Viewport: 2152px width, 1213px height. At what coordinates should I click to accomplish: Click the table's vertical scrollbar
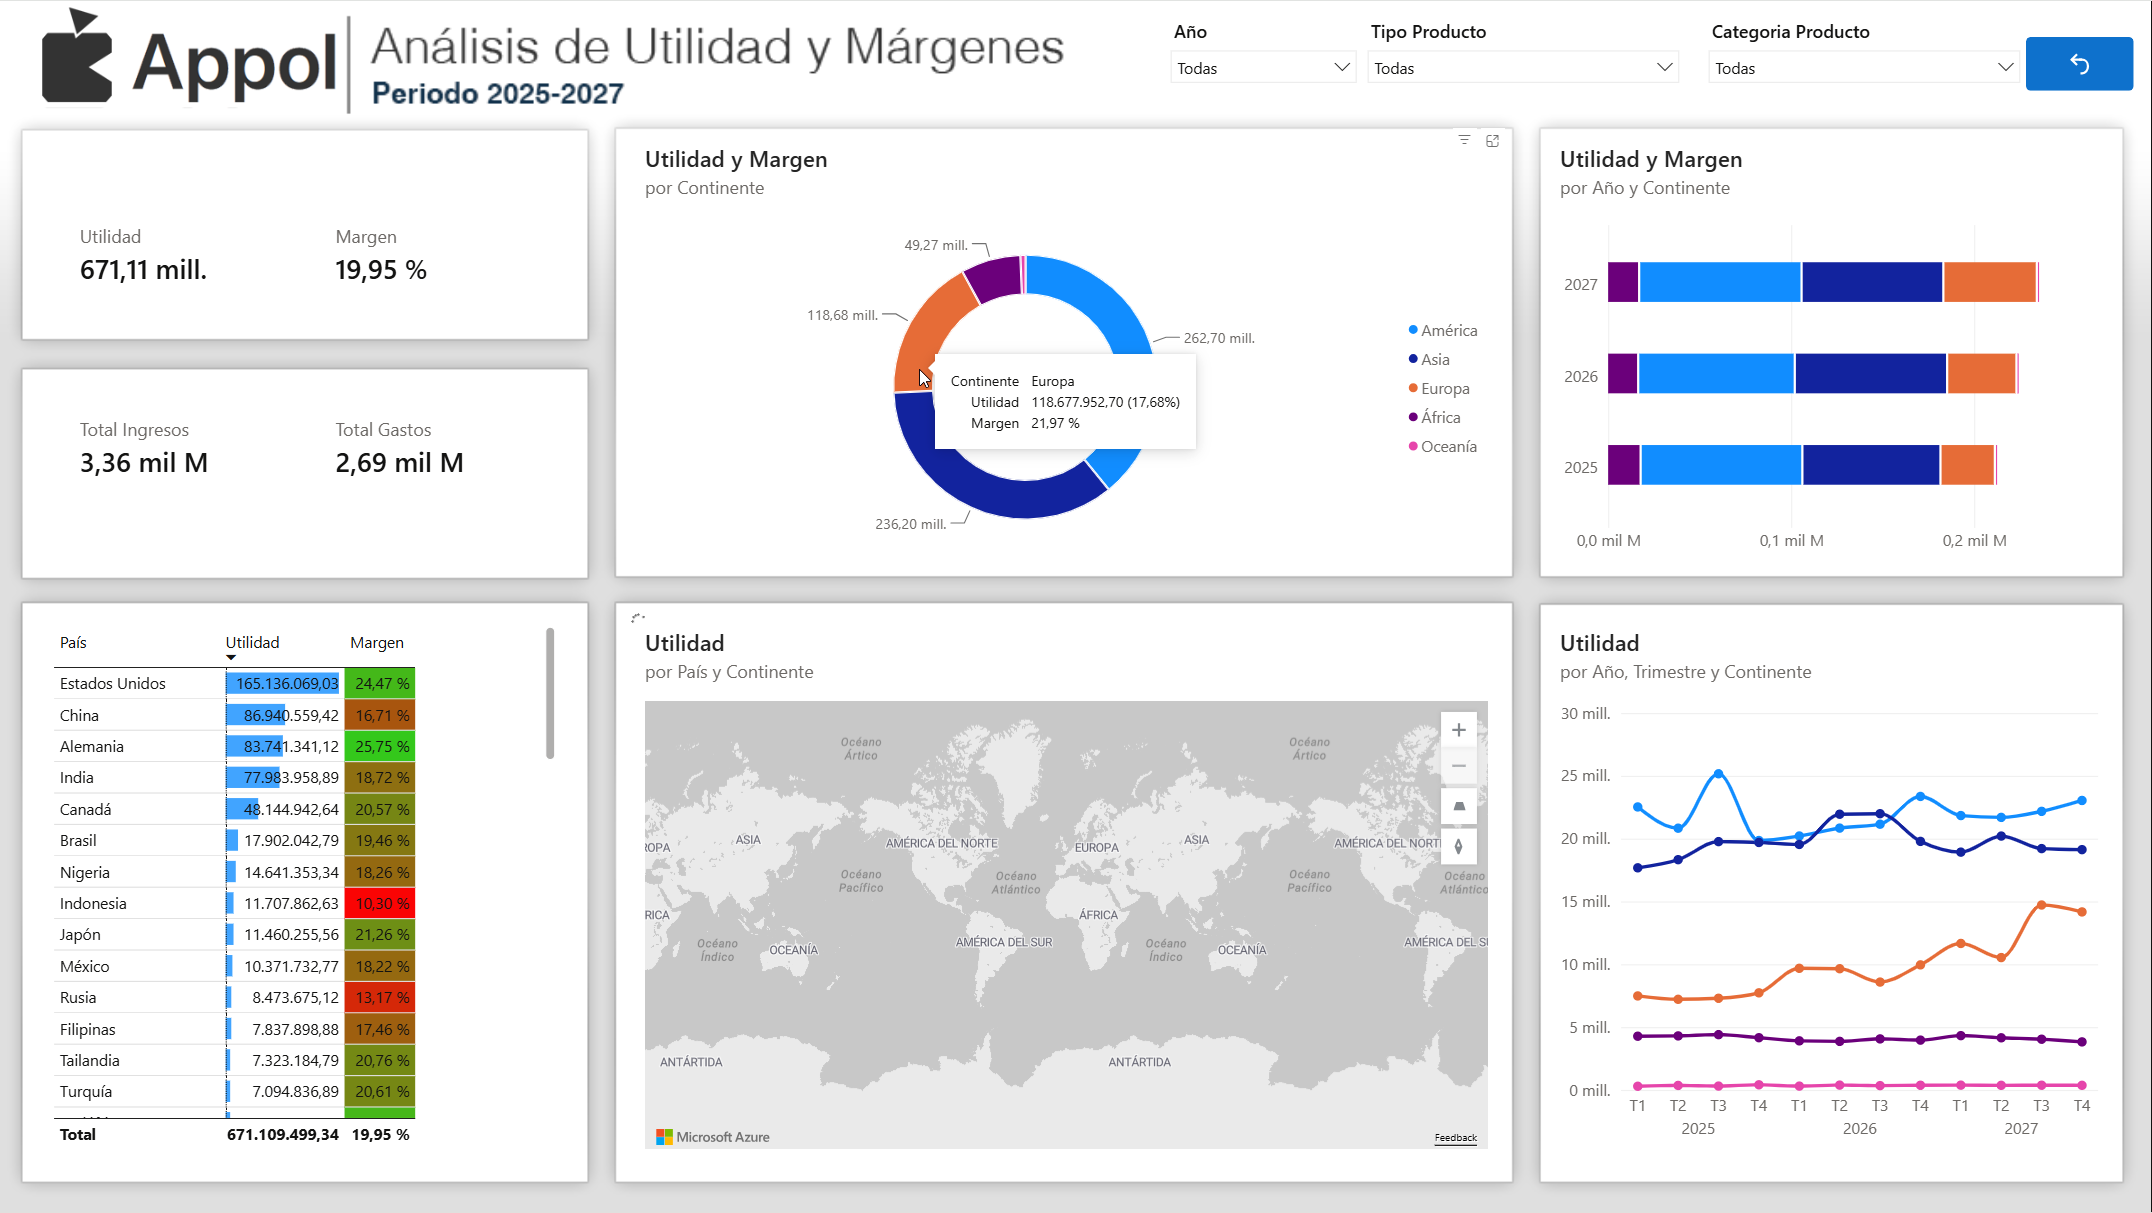click(550, 693)
